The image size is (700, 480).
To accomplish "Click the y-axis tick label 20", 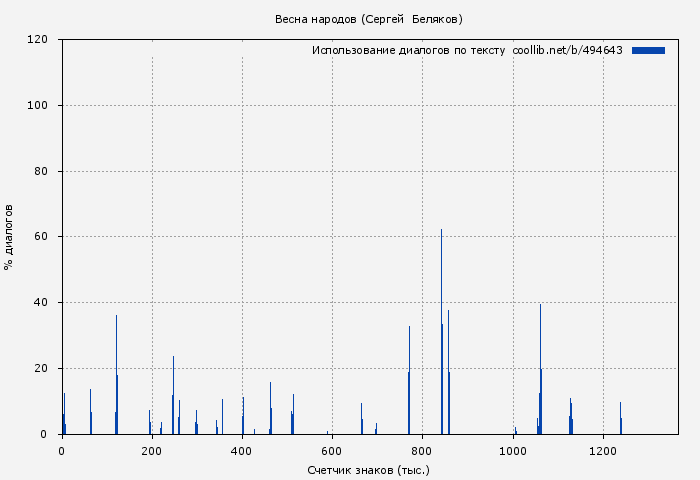I will tap(42, 369).
